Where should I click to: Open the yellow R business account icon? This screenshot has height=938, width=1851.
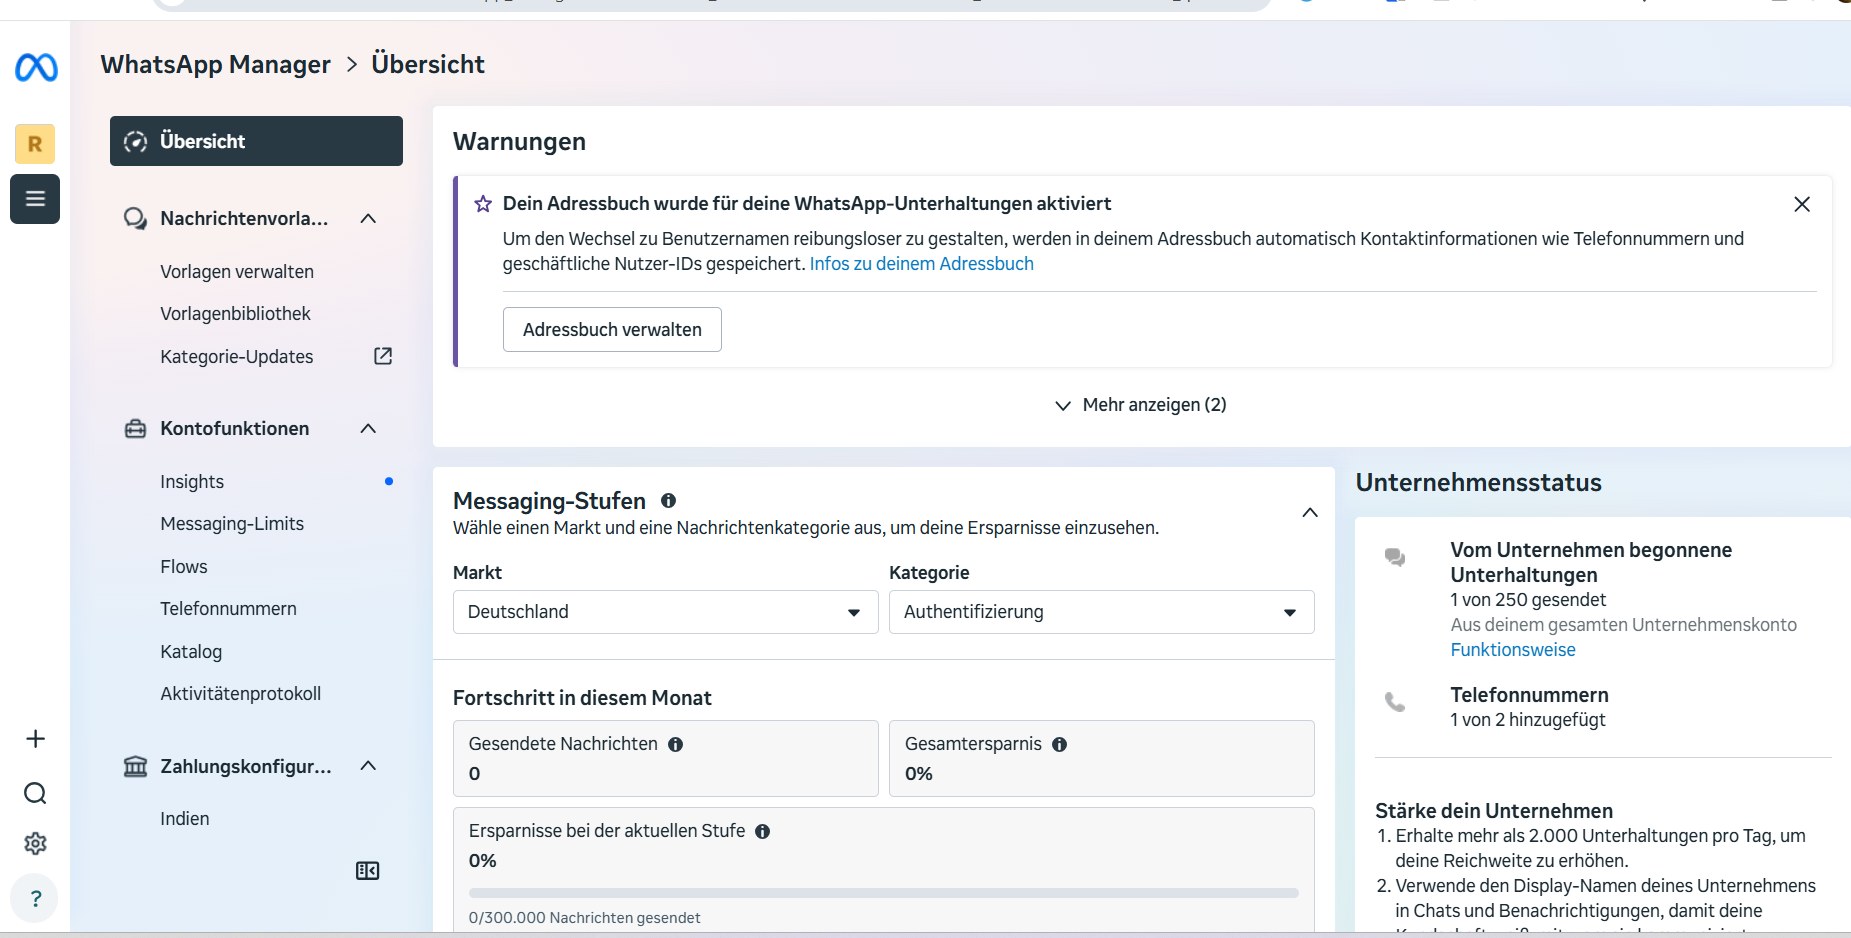35,144
